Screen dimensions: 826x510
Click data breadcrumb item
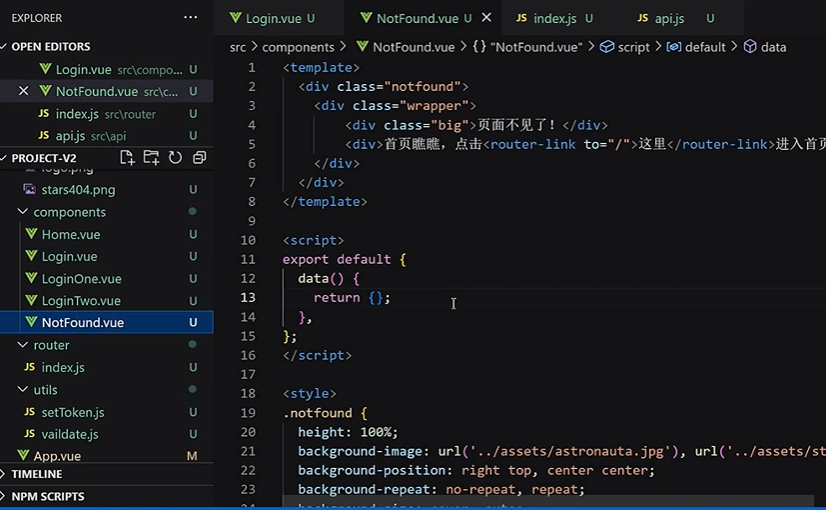tap(765, 47)
